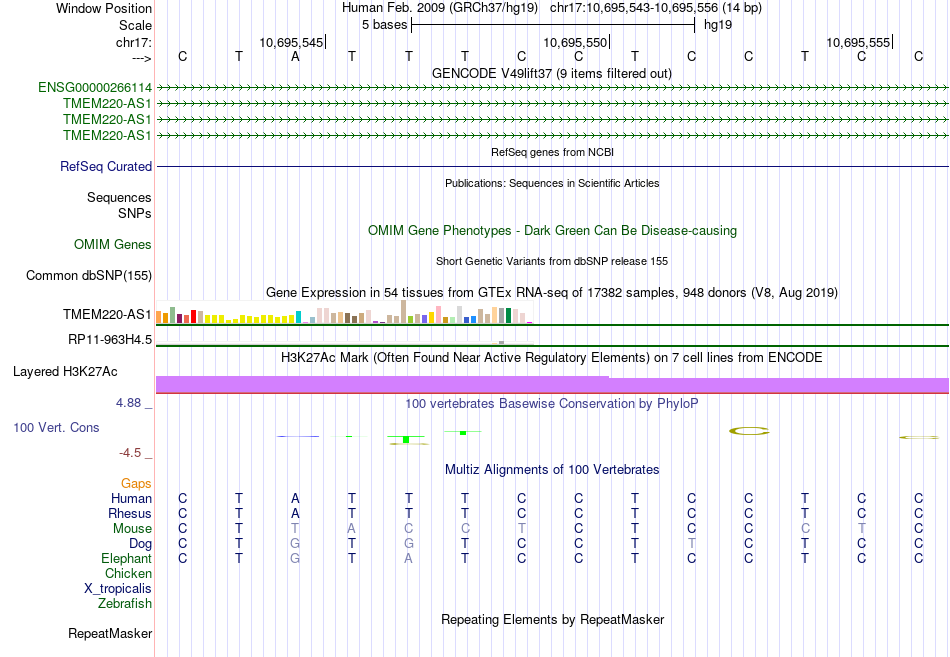Click the Sequences track label

tap(119, 198)
